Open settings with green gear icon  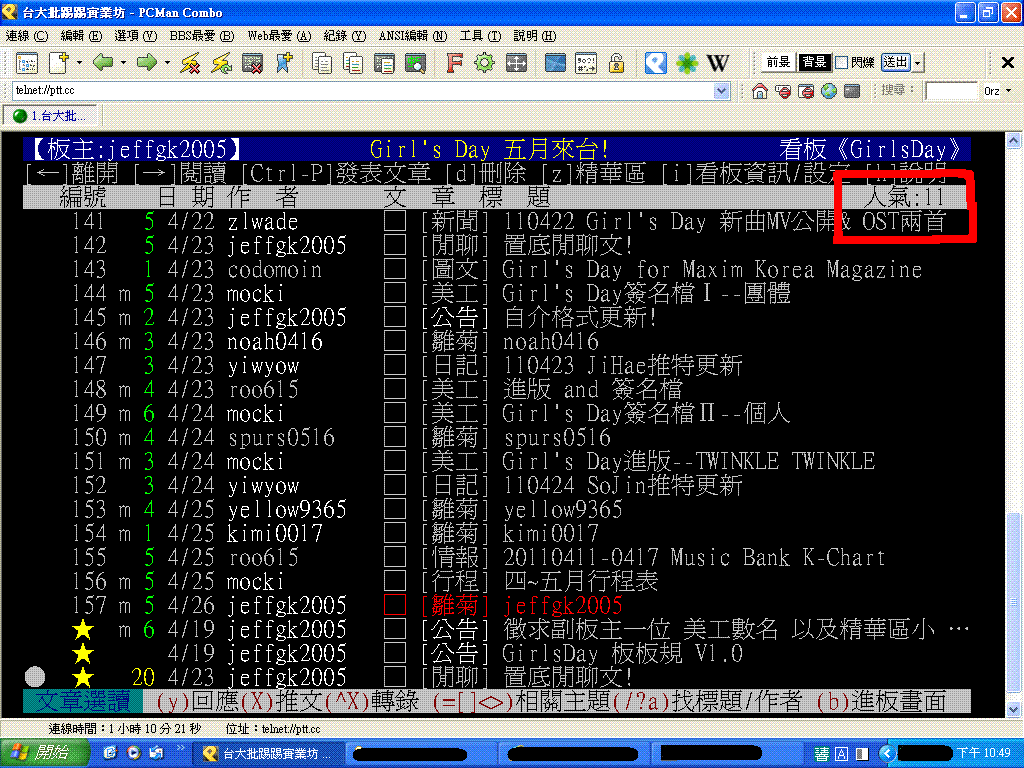[485, 63]
